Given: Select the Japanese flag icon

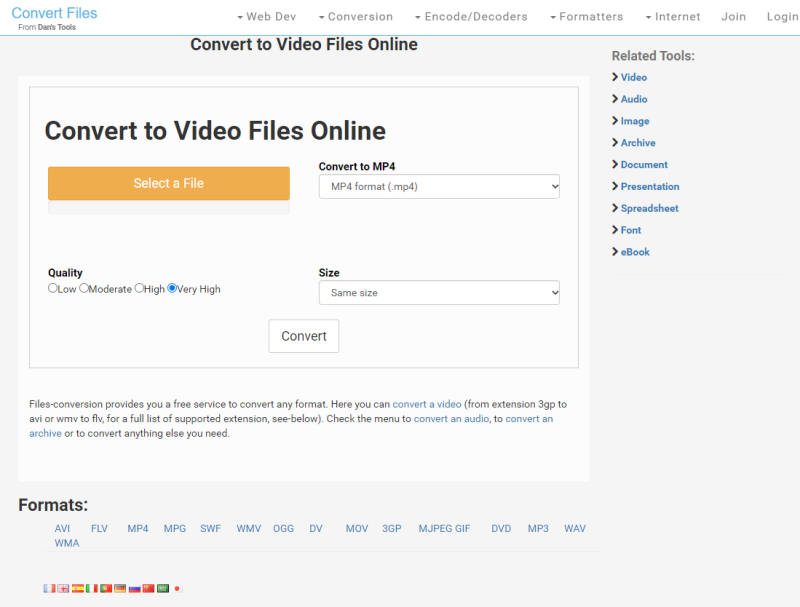Looking at the screenshot, I should tap(177, 588).
